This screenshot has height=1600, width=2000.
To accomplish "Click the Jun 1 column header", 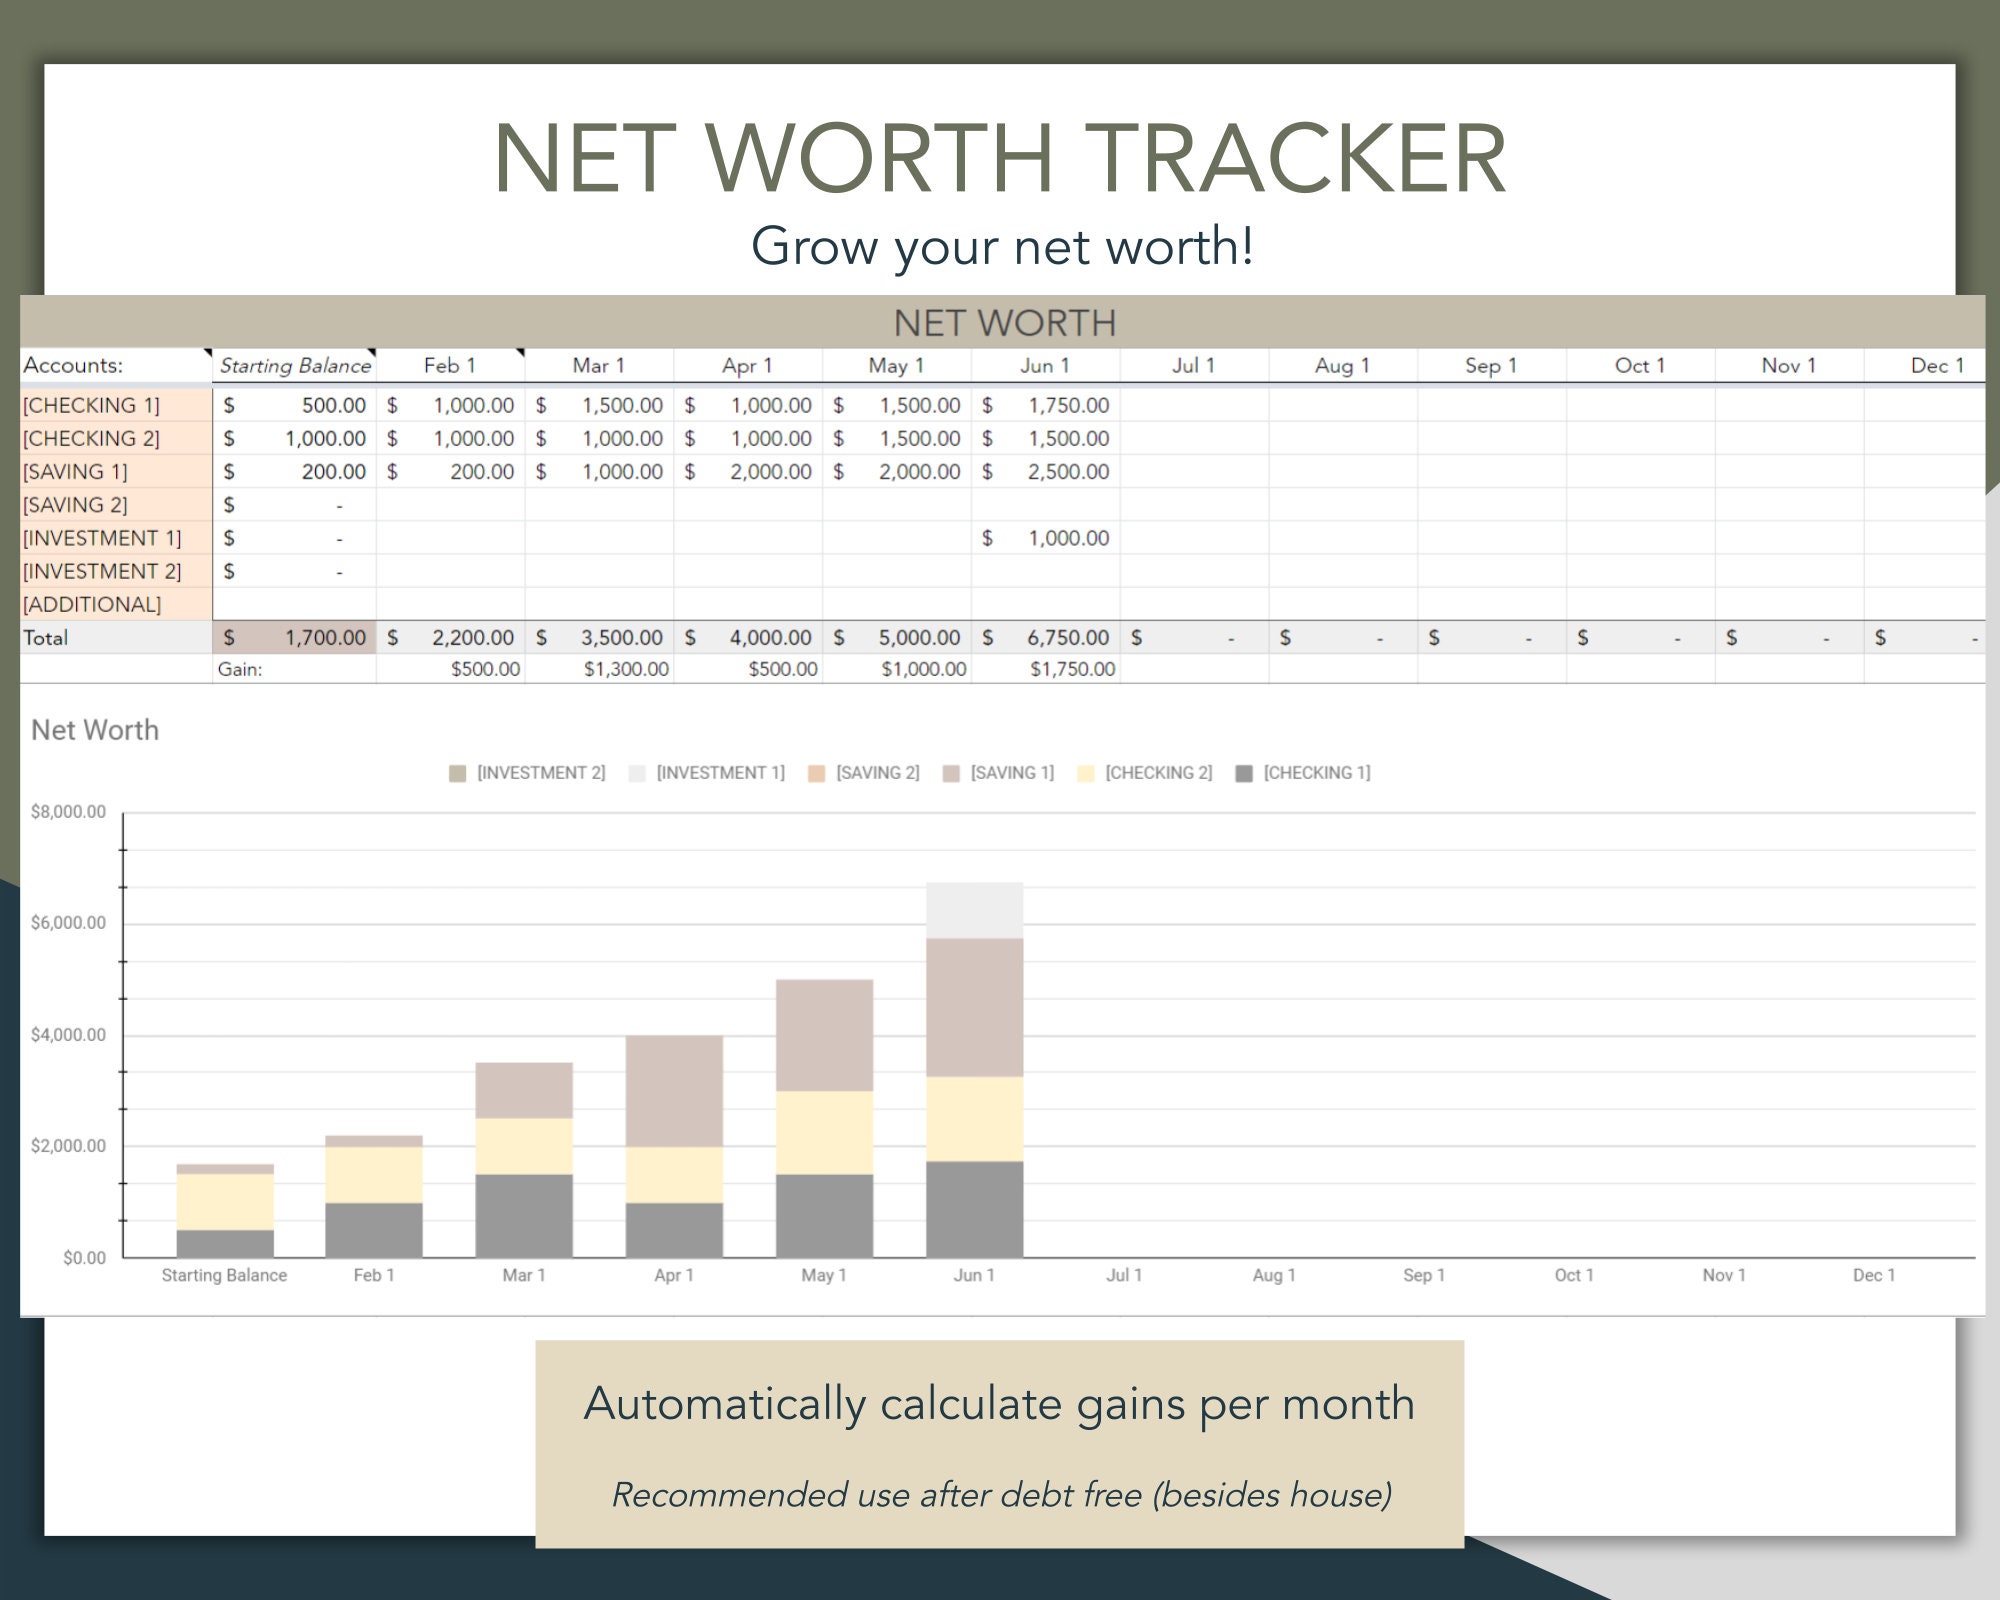I will click(1045, 365).
